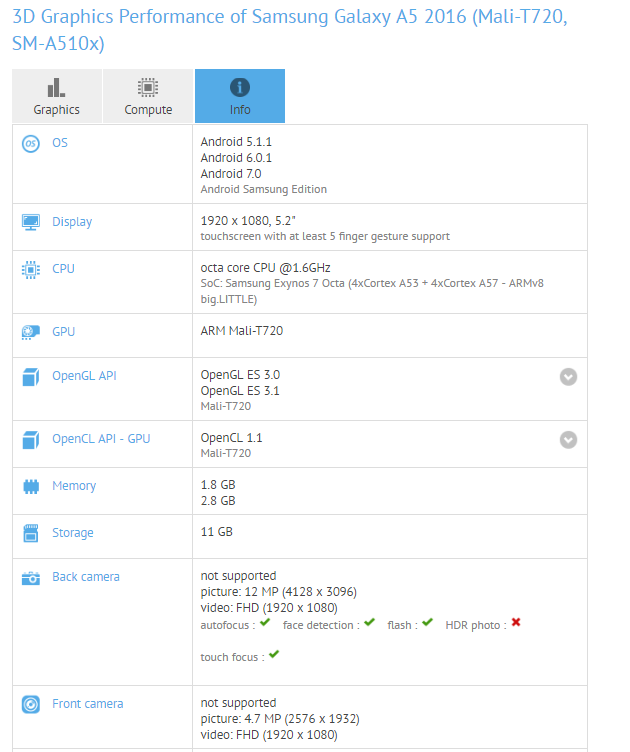This screenshot has height=752, width=630.
Task: Click the Android 7.0 text
Action: point(231,174)
